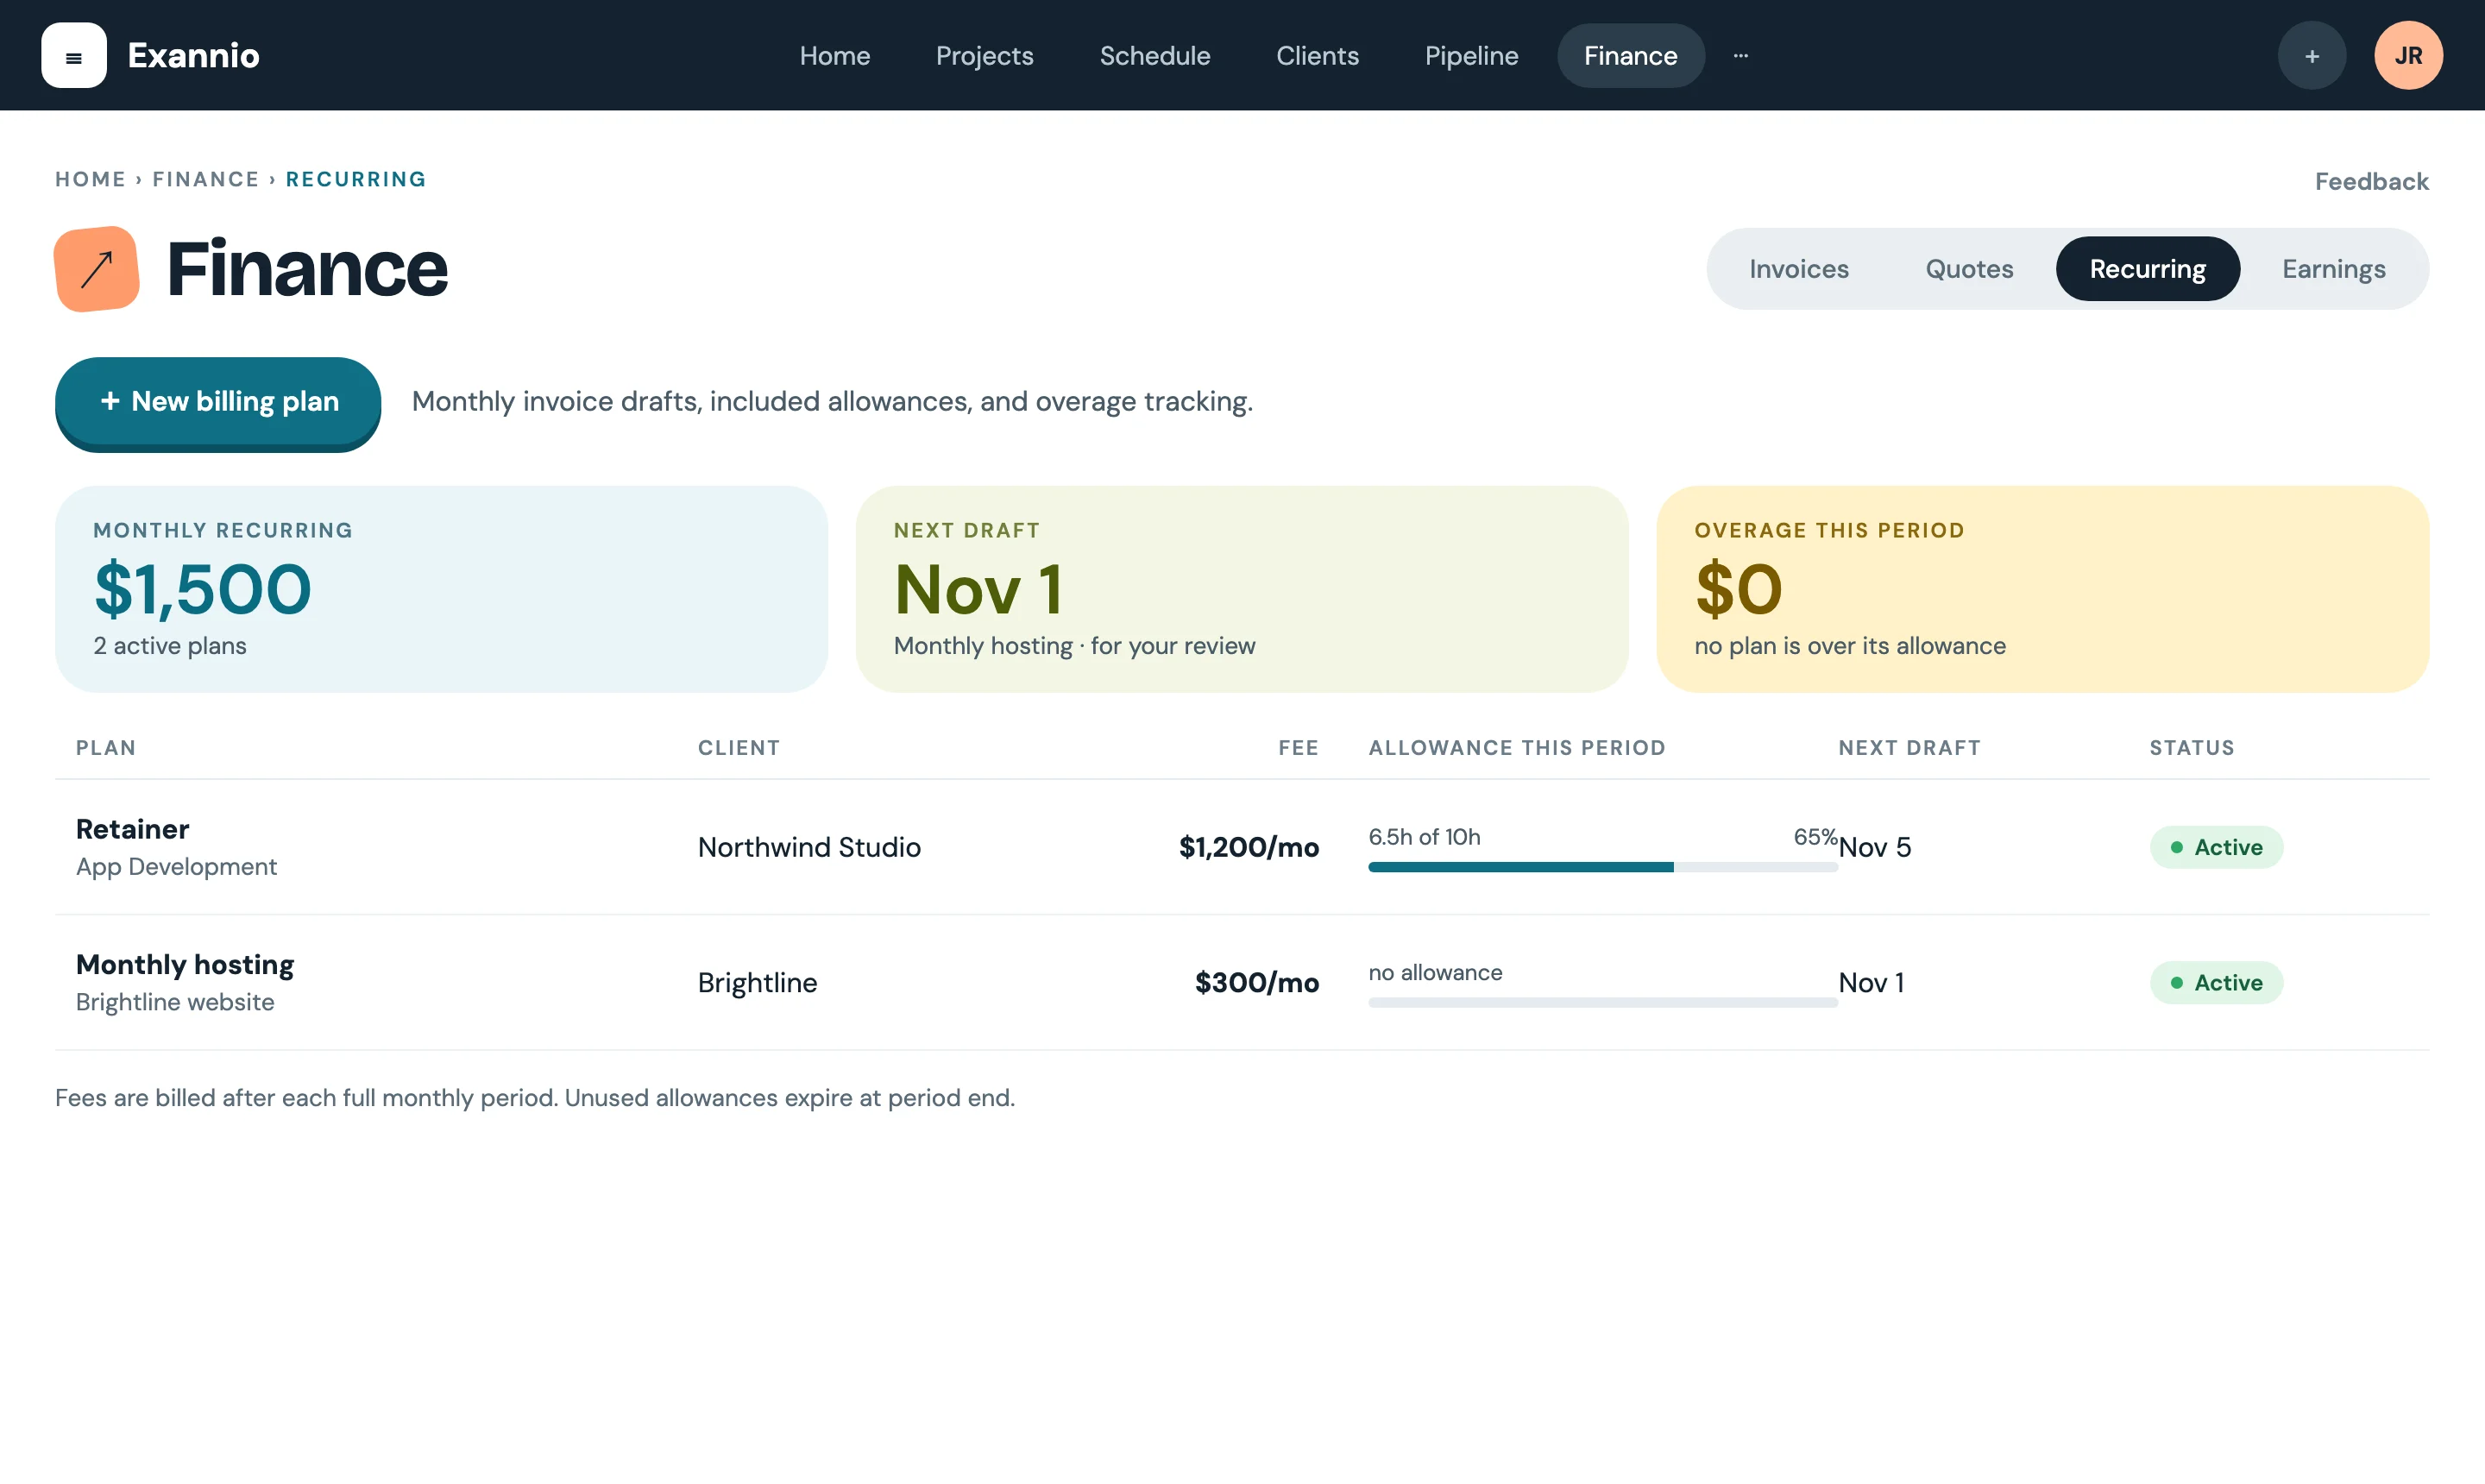Click the 6.5h of 10h label
The width and height of the screenshot is (2485, 1484).
click(1424, 837)
